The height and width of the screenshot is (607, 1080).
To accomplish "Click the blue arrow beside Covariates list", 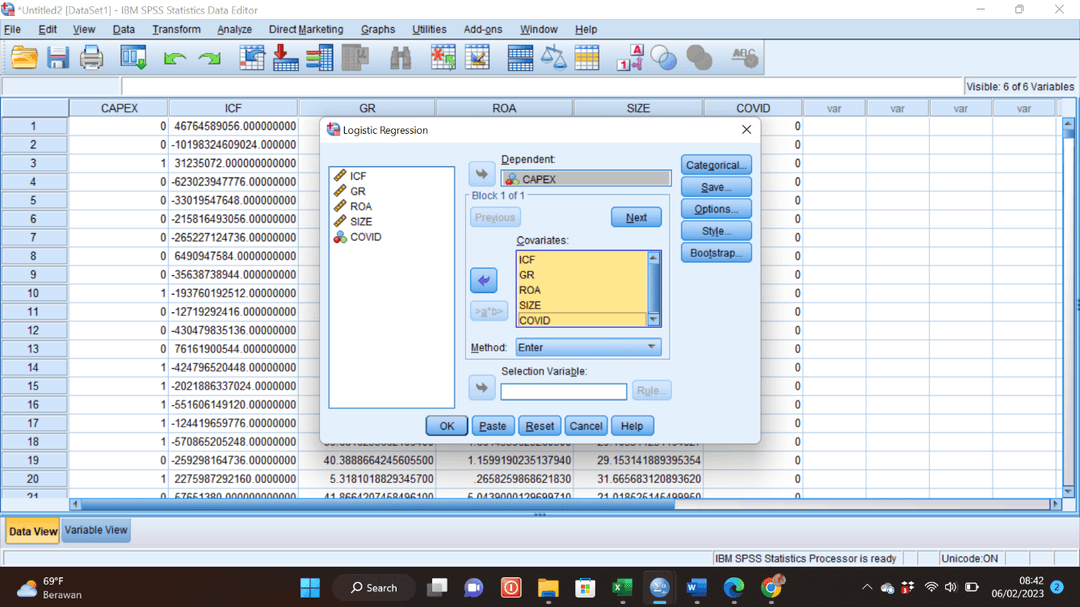I will (484, 280).
